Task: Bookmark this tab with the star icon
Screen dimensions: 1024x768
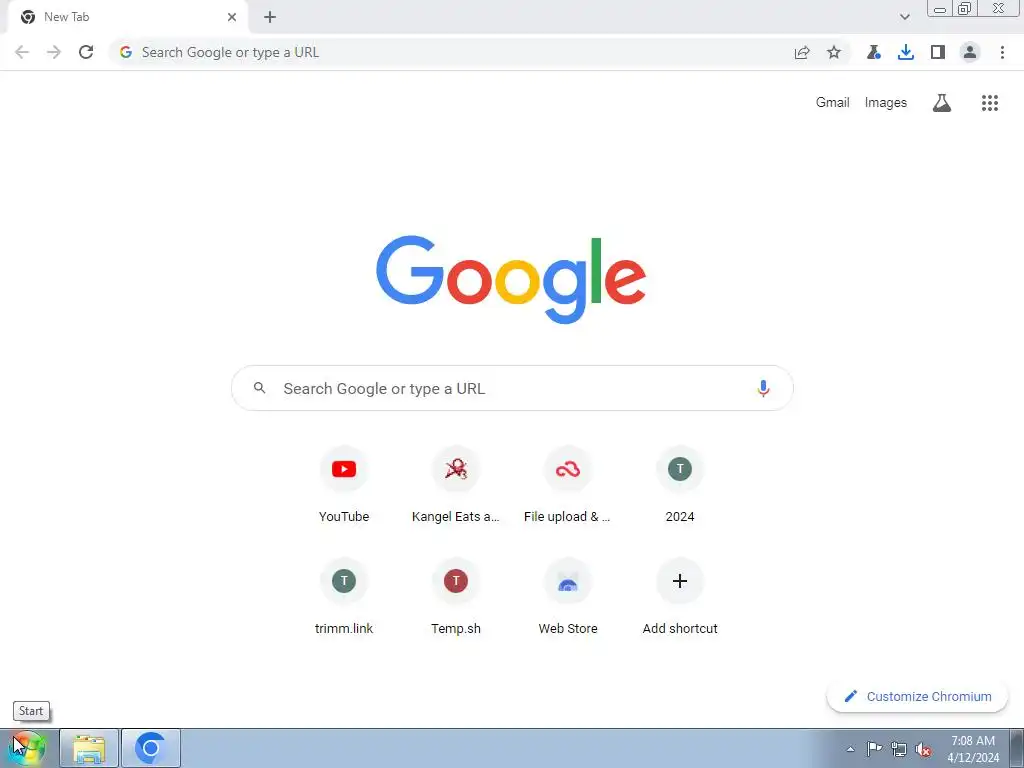Action: coord(834,52)
